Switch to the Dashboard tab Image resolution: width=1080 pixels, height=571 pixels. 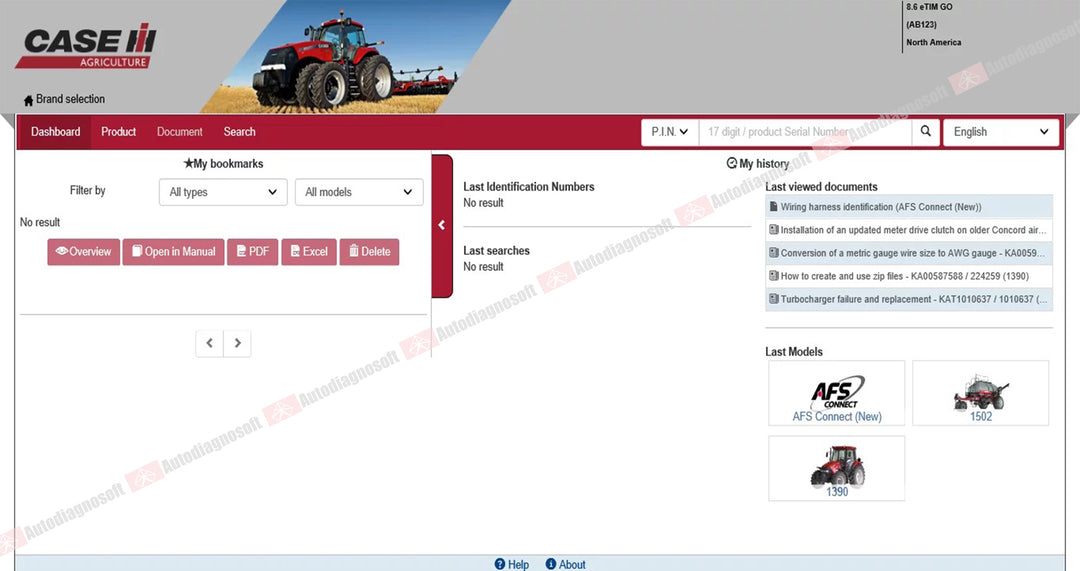click(55, 132)
